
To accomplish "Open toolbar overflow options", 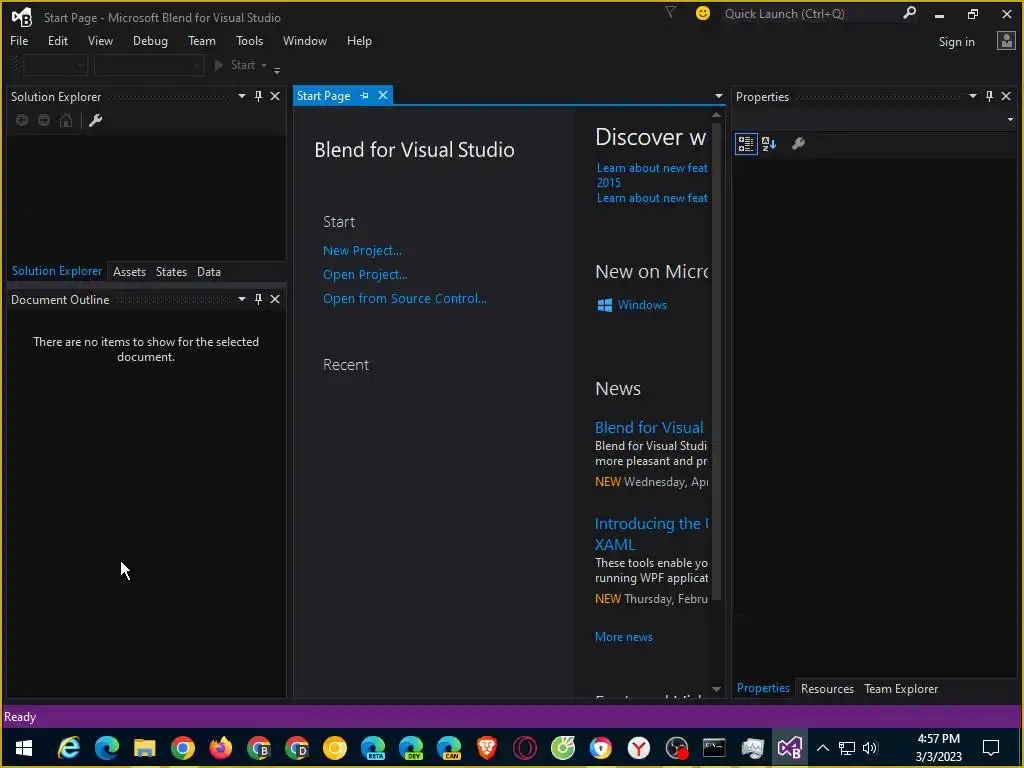I will (x=277, y=69).
